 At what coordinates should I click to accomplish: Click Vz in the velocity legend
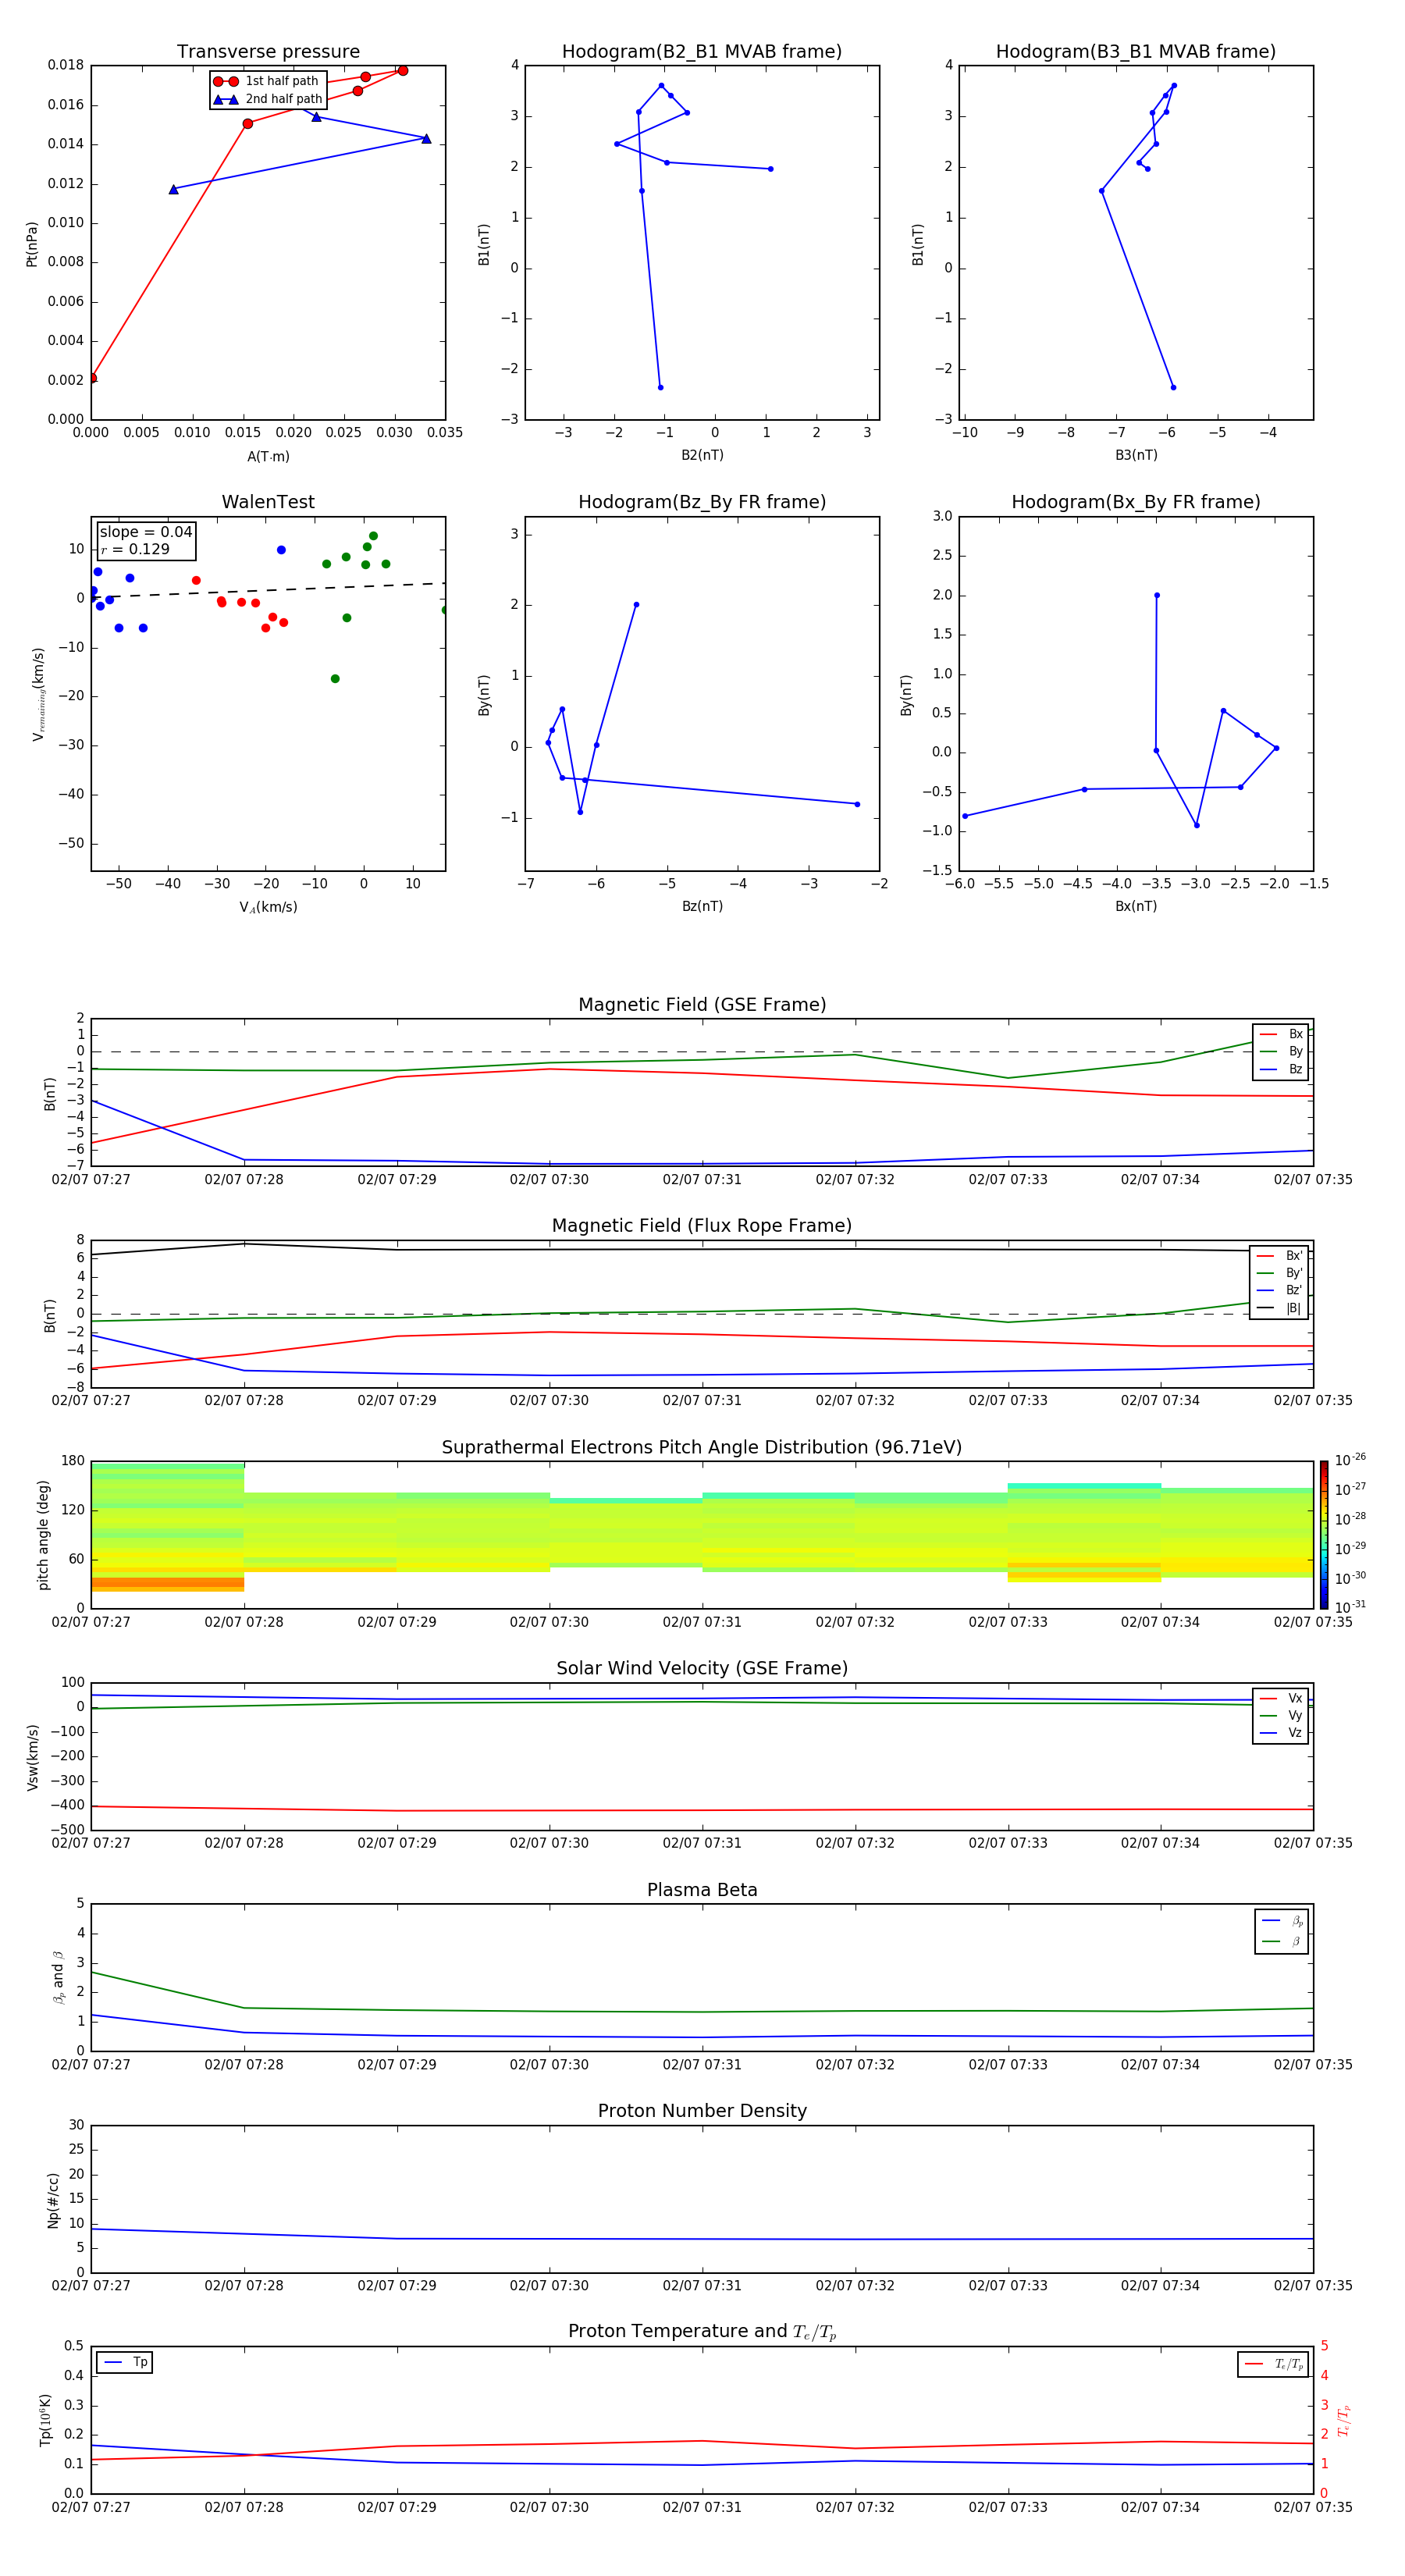tap(1281, 1733)
